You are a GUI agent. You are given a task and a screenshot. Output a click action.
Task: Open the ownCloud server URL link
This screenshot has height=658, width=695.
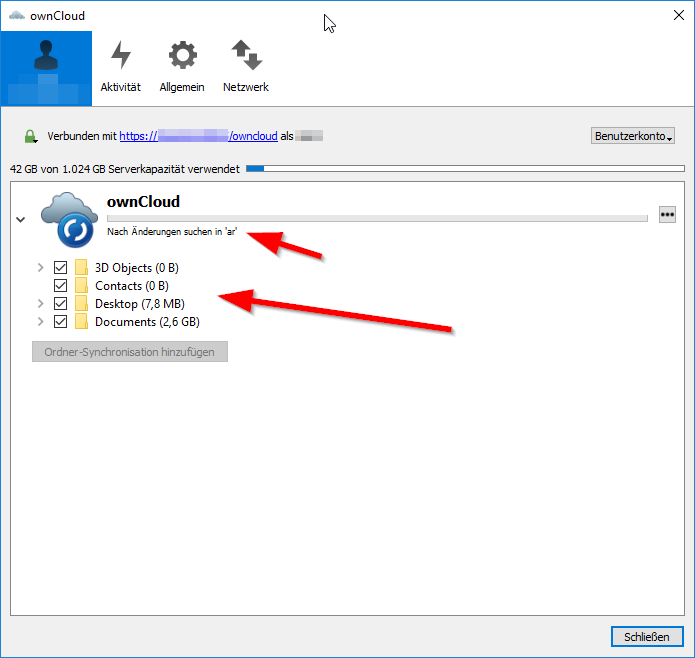[198, 136]
